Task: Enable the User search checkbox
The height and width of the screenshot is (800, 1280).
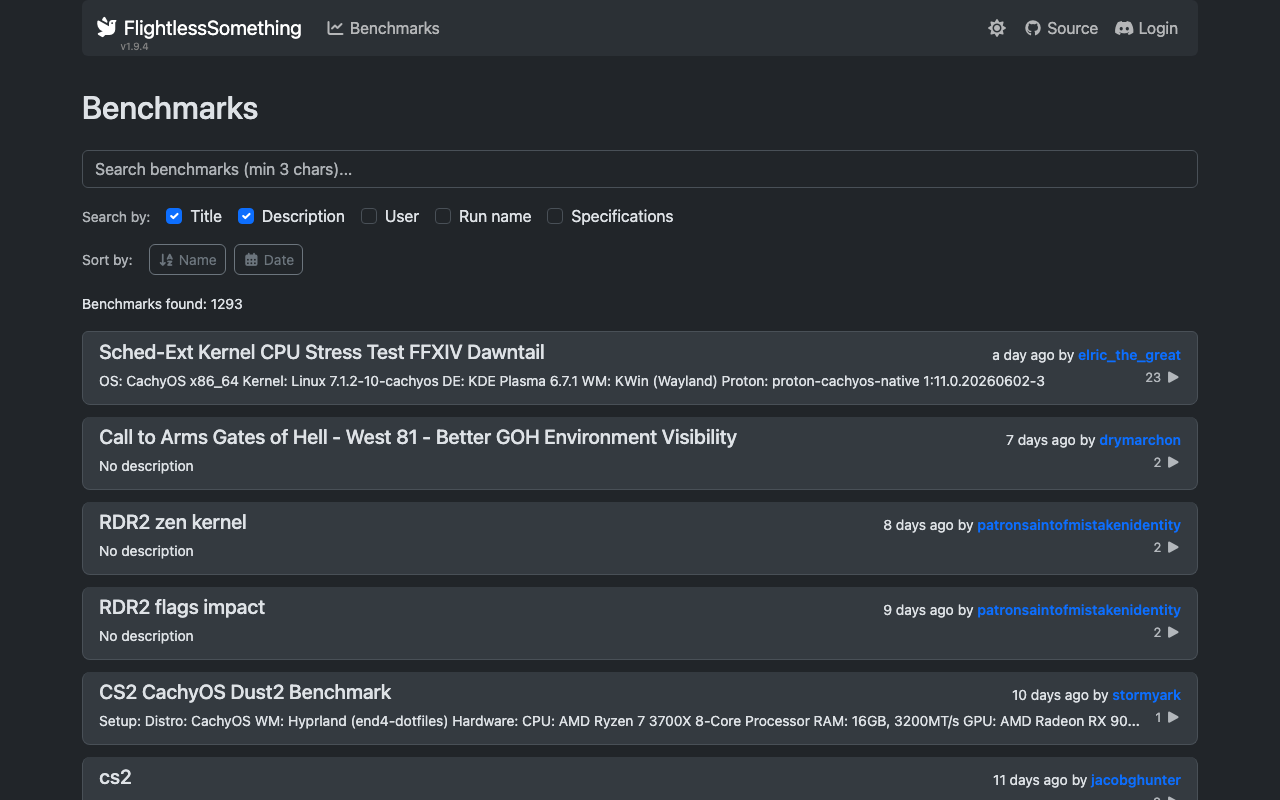Action: pyautogui.click(x=369, y=216)
